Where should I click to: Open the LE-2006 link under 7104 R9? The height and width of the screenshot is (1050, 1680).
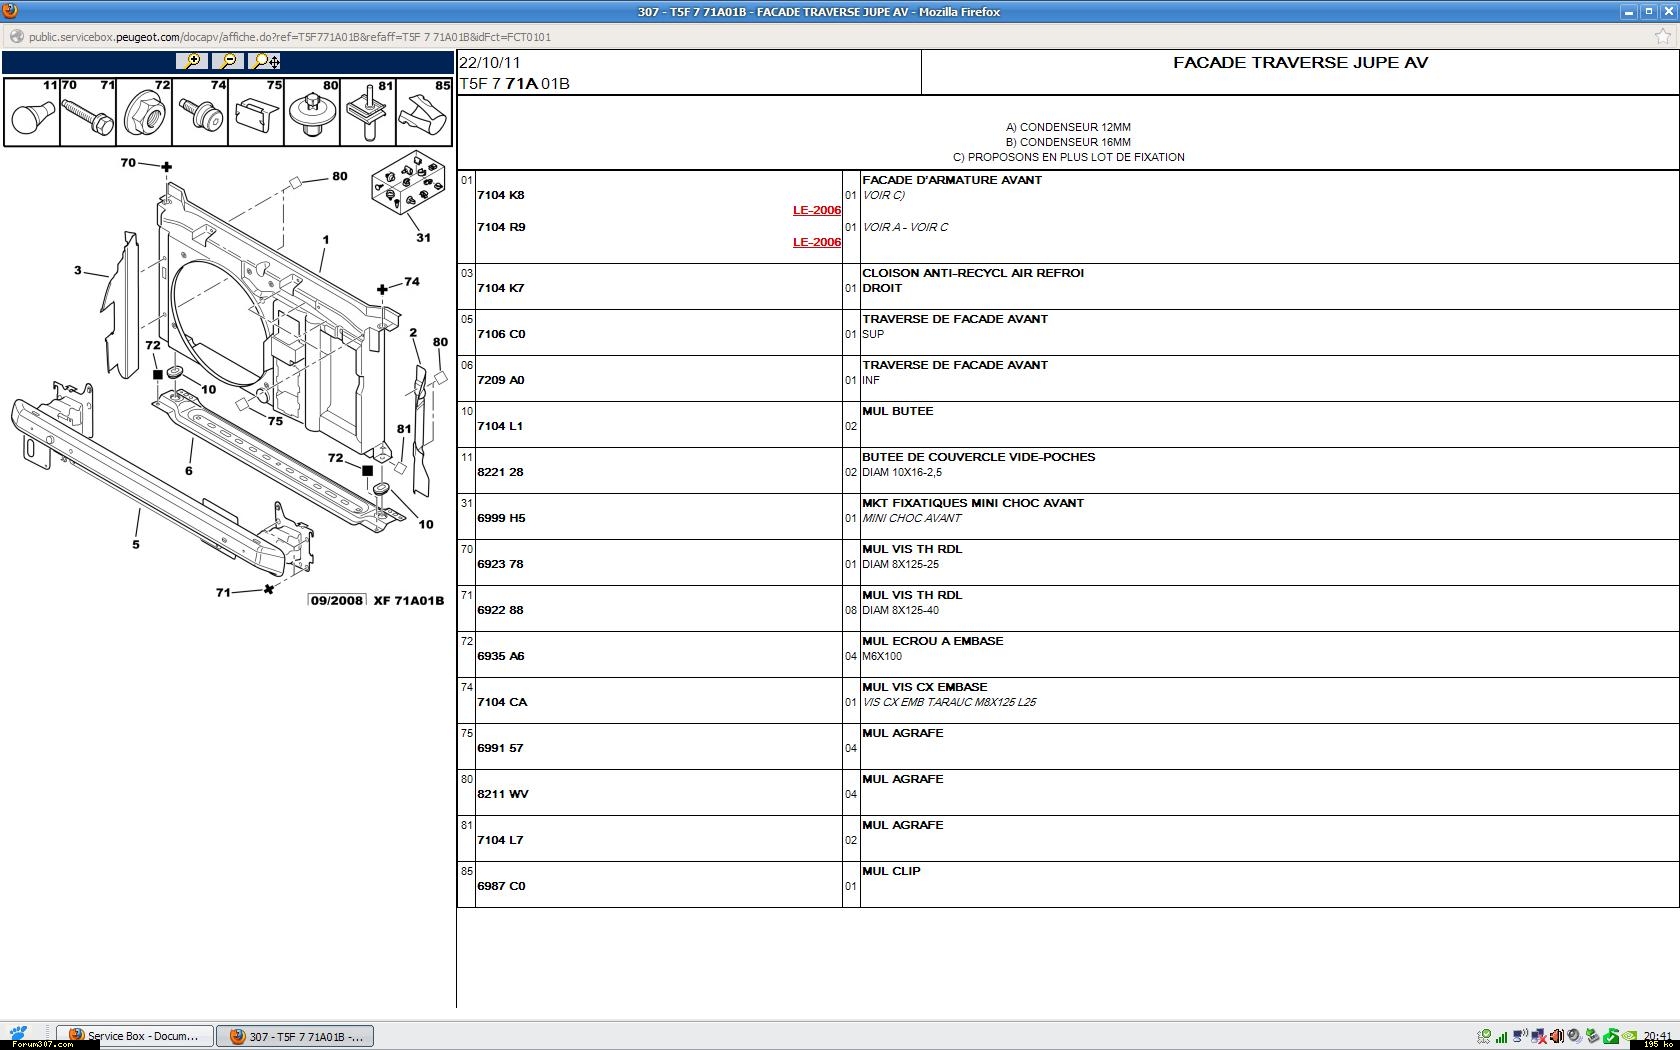(x=817, y=242)
